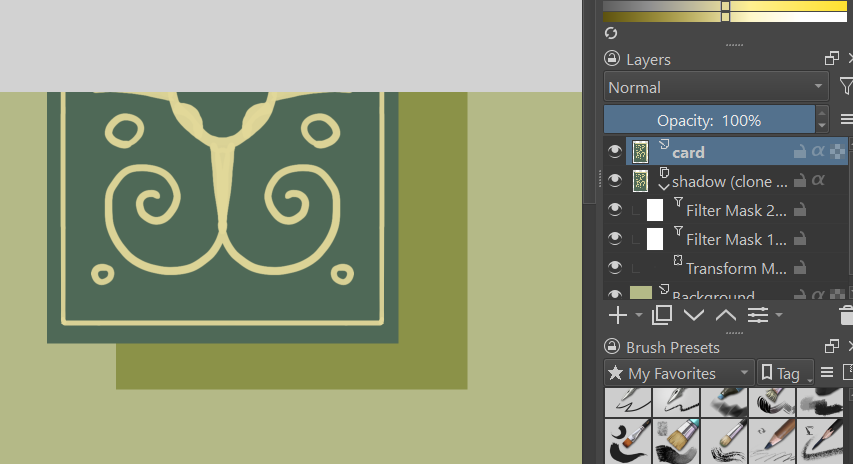
Task: Select the wide teal-handle bristle brush preset
Action: coord(676,441)
